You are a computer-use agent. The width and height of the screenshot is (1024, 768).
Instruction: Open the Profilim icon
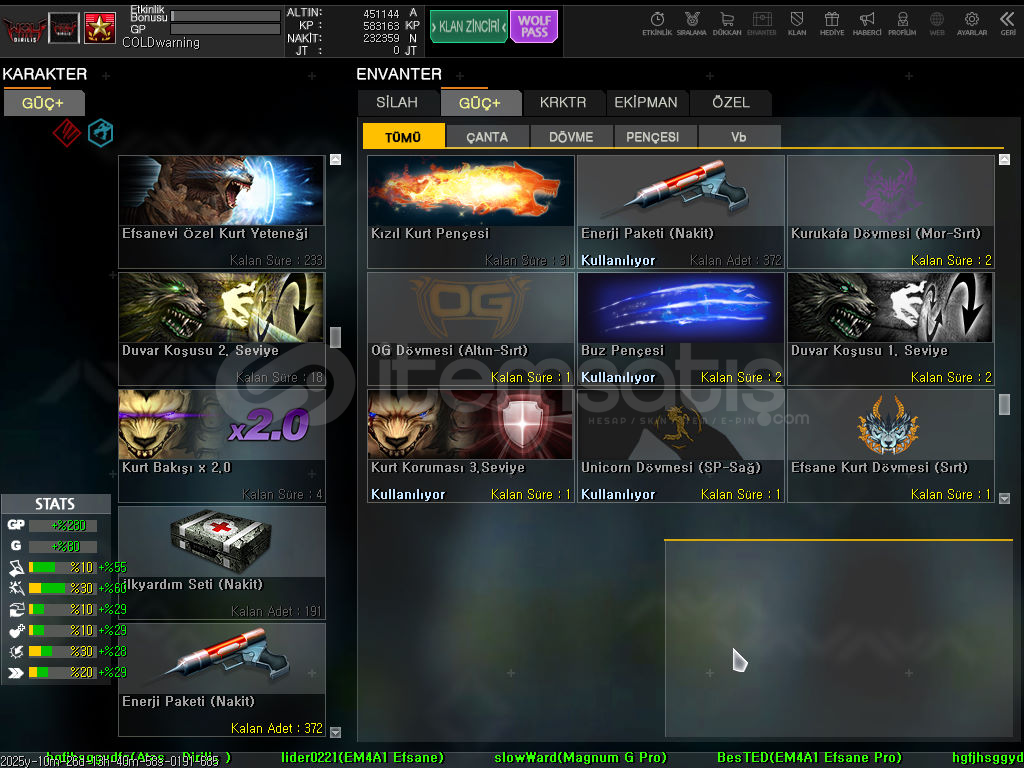tap(902, 24)
